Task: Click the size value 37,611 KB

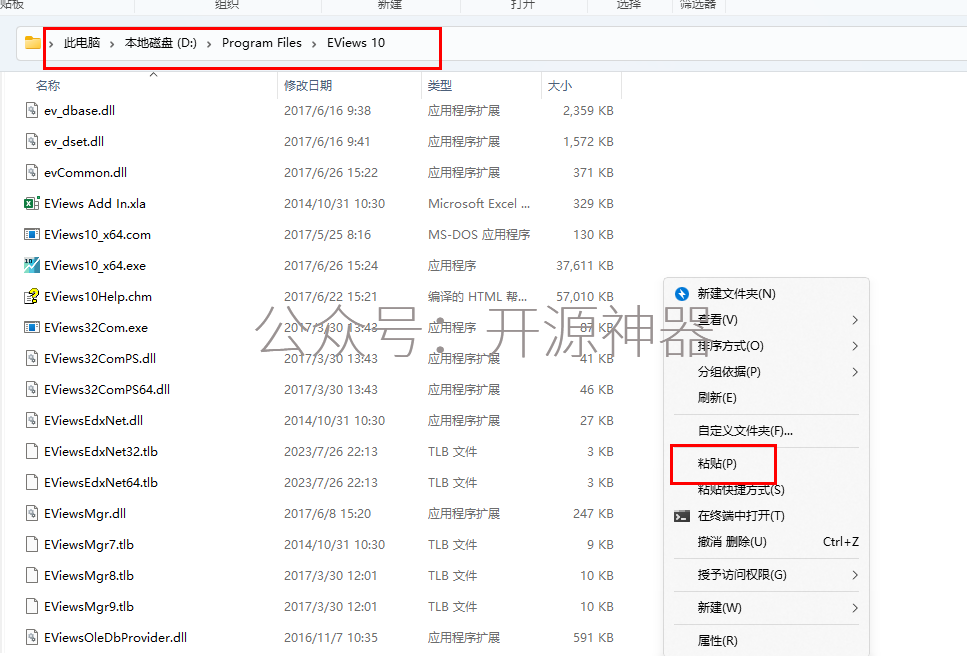Action: pyautogui.click(x=585, y=266)
